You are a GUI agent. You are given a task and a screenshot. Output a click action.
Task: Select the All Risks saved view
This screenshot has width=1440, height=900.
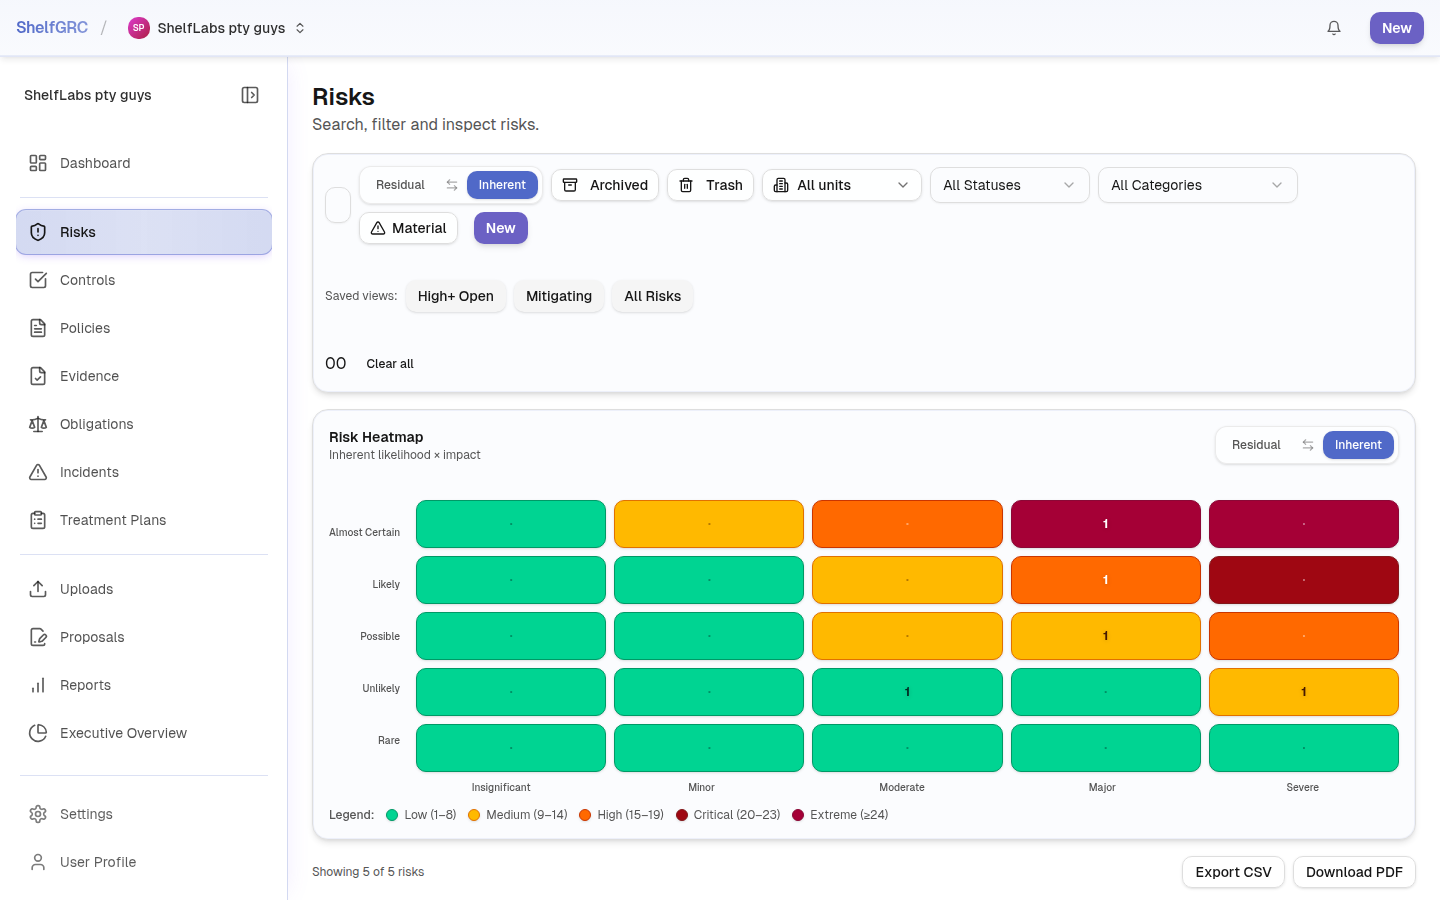[x=652, y=296]
